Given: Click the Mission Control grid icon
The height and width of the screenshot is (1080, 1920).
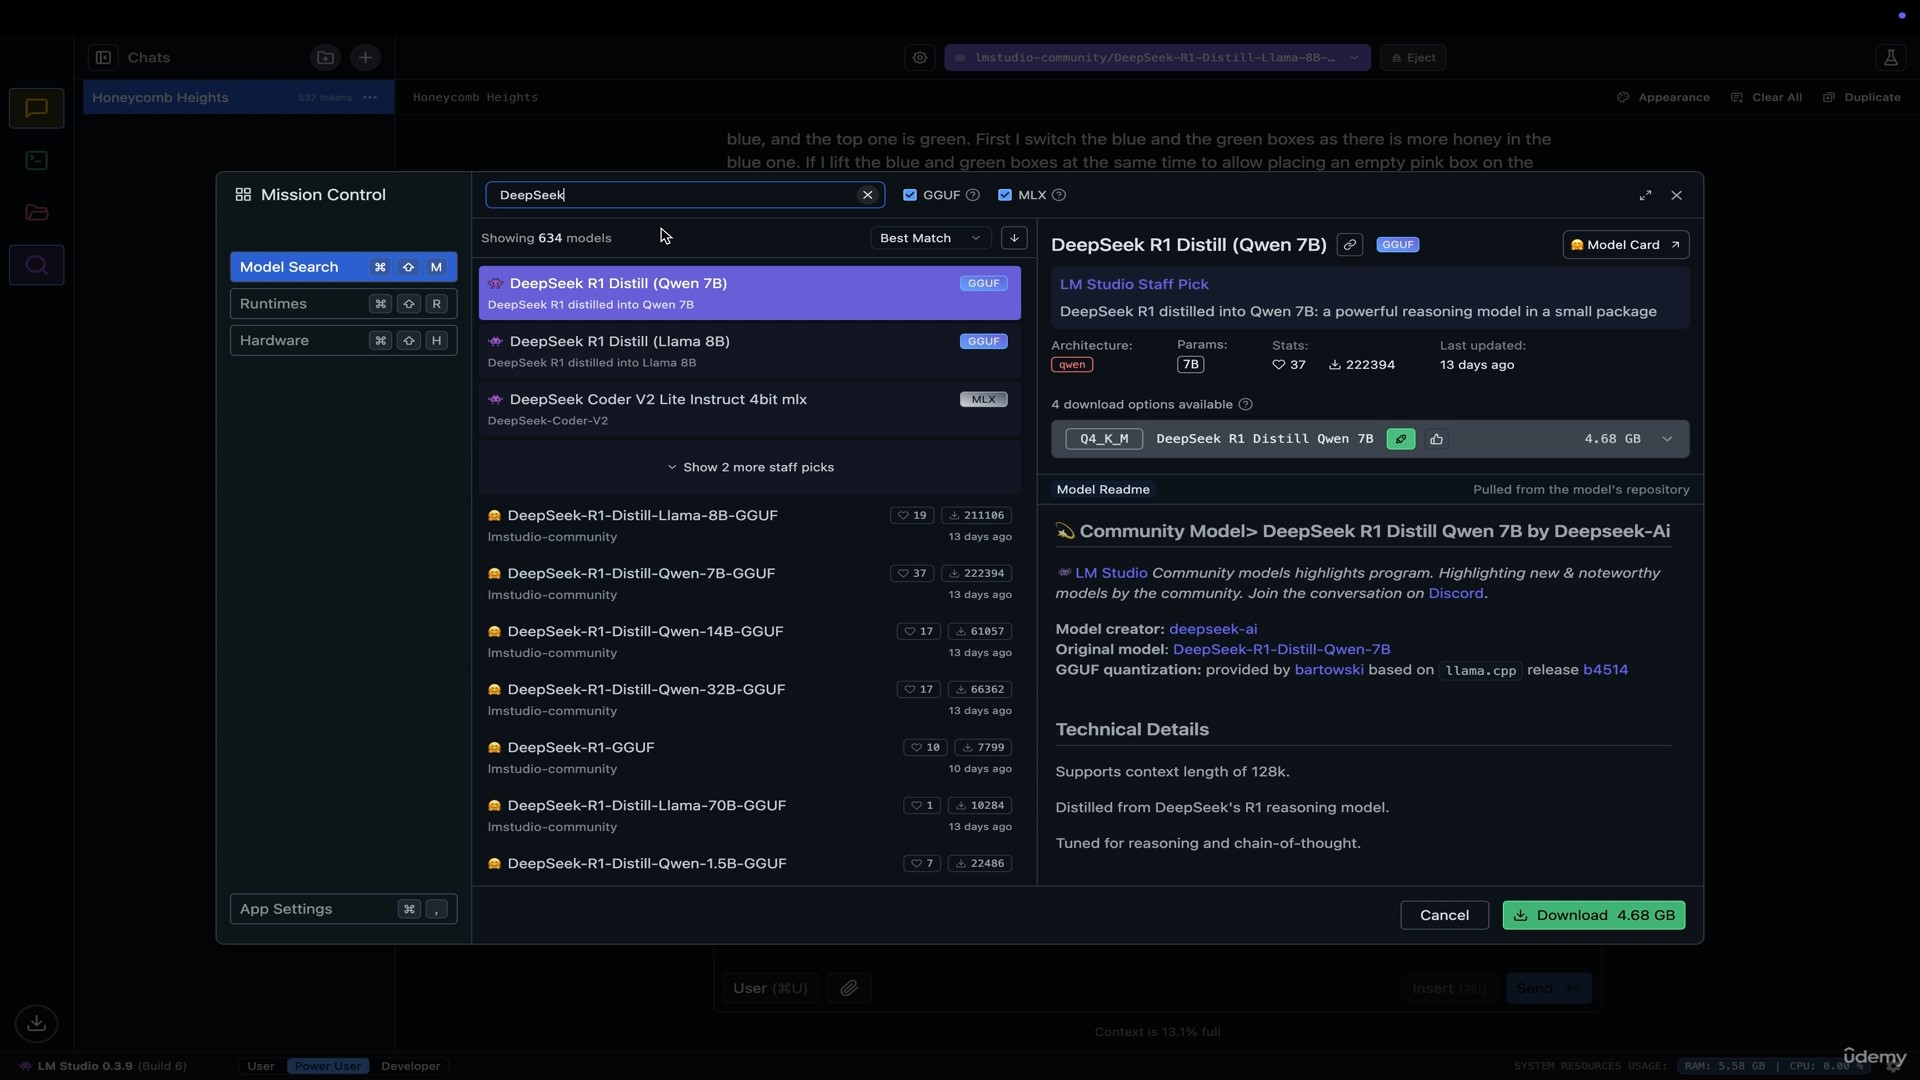Looking at the screenshot, I should (243, 195).
